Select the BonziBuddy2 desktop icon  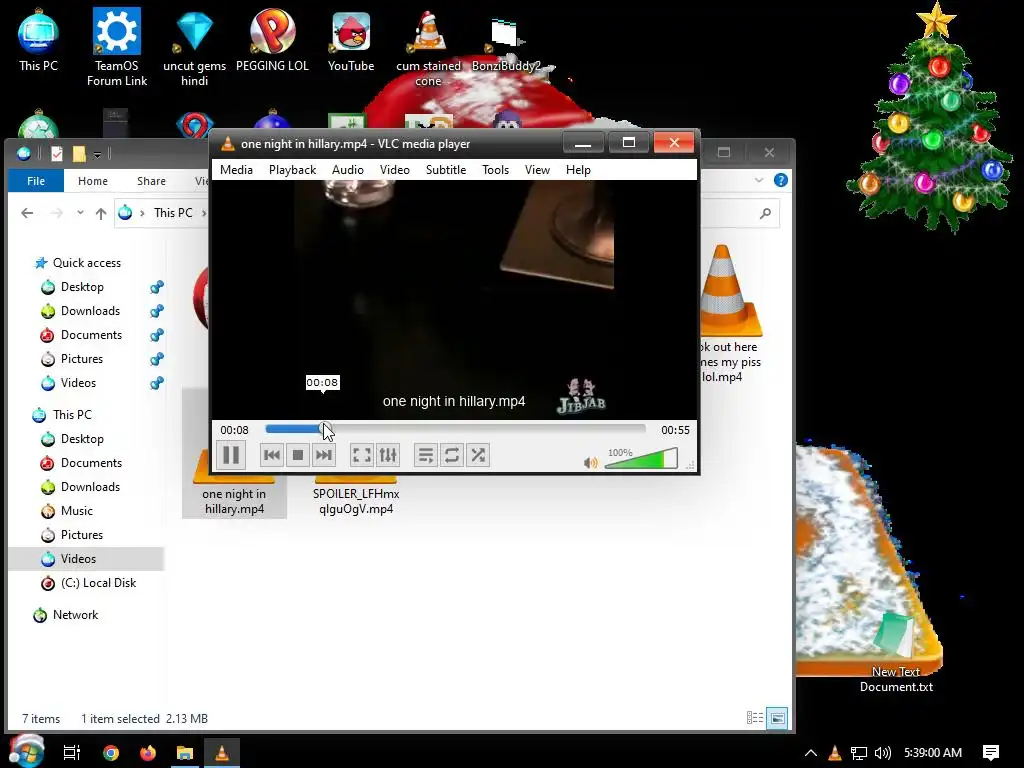[x=506, y=43]
